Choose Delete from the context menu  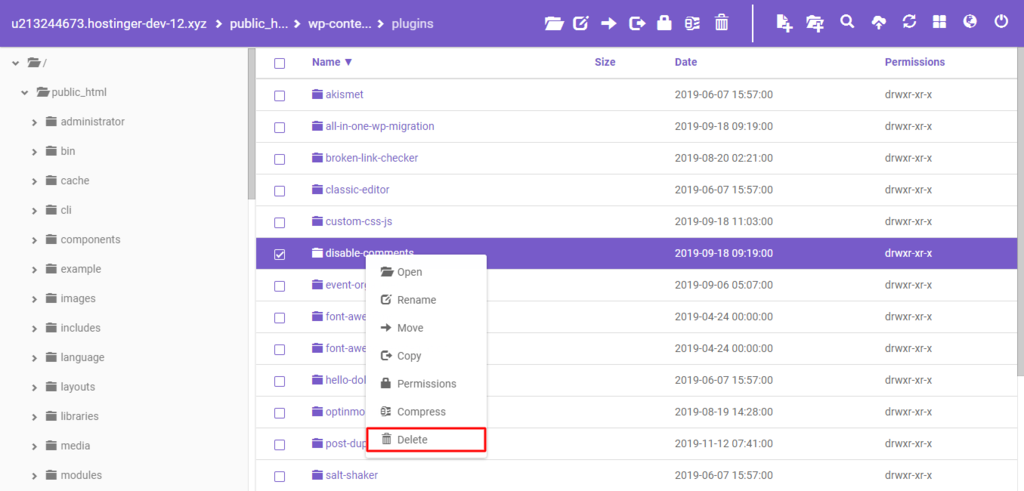click(412, 440)
